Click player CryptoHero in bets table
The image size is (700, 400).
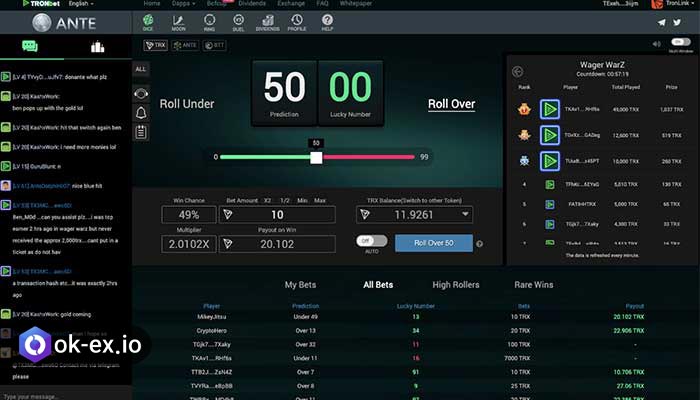click(212, 331)
